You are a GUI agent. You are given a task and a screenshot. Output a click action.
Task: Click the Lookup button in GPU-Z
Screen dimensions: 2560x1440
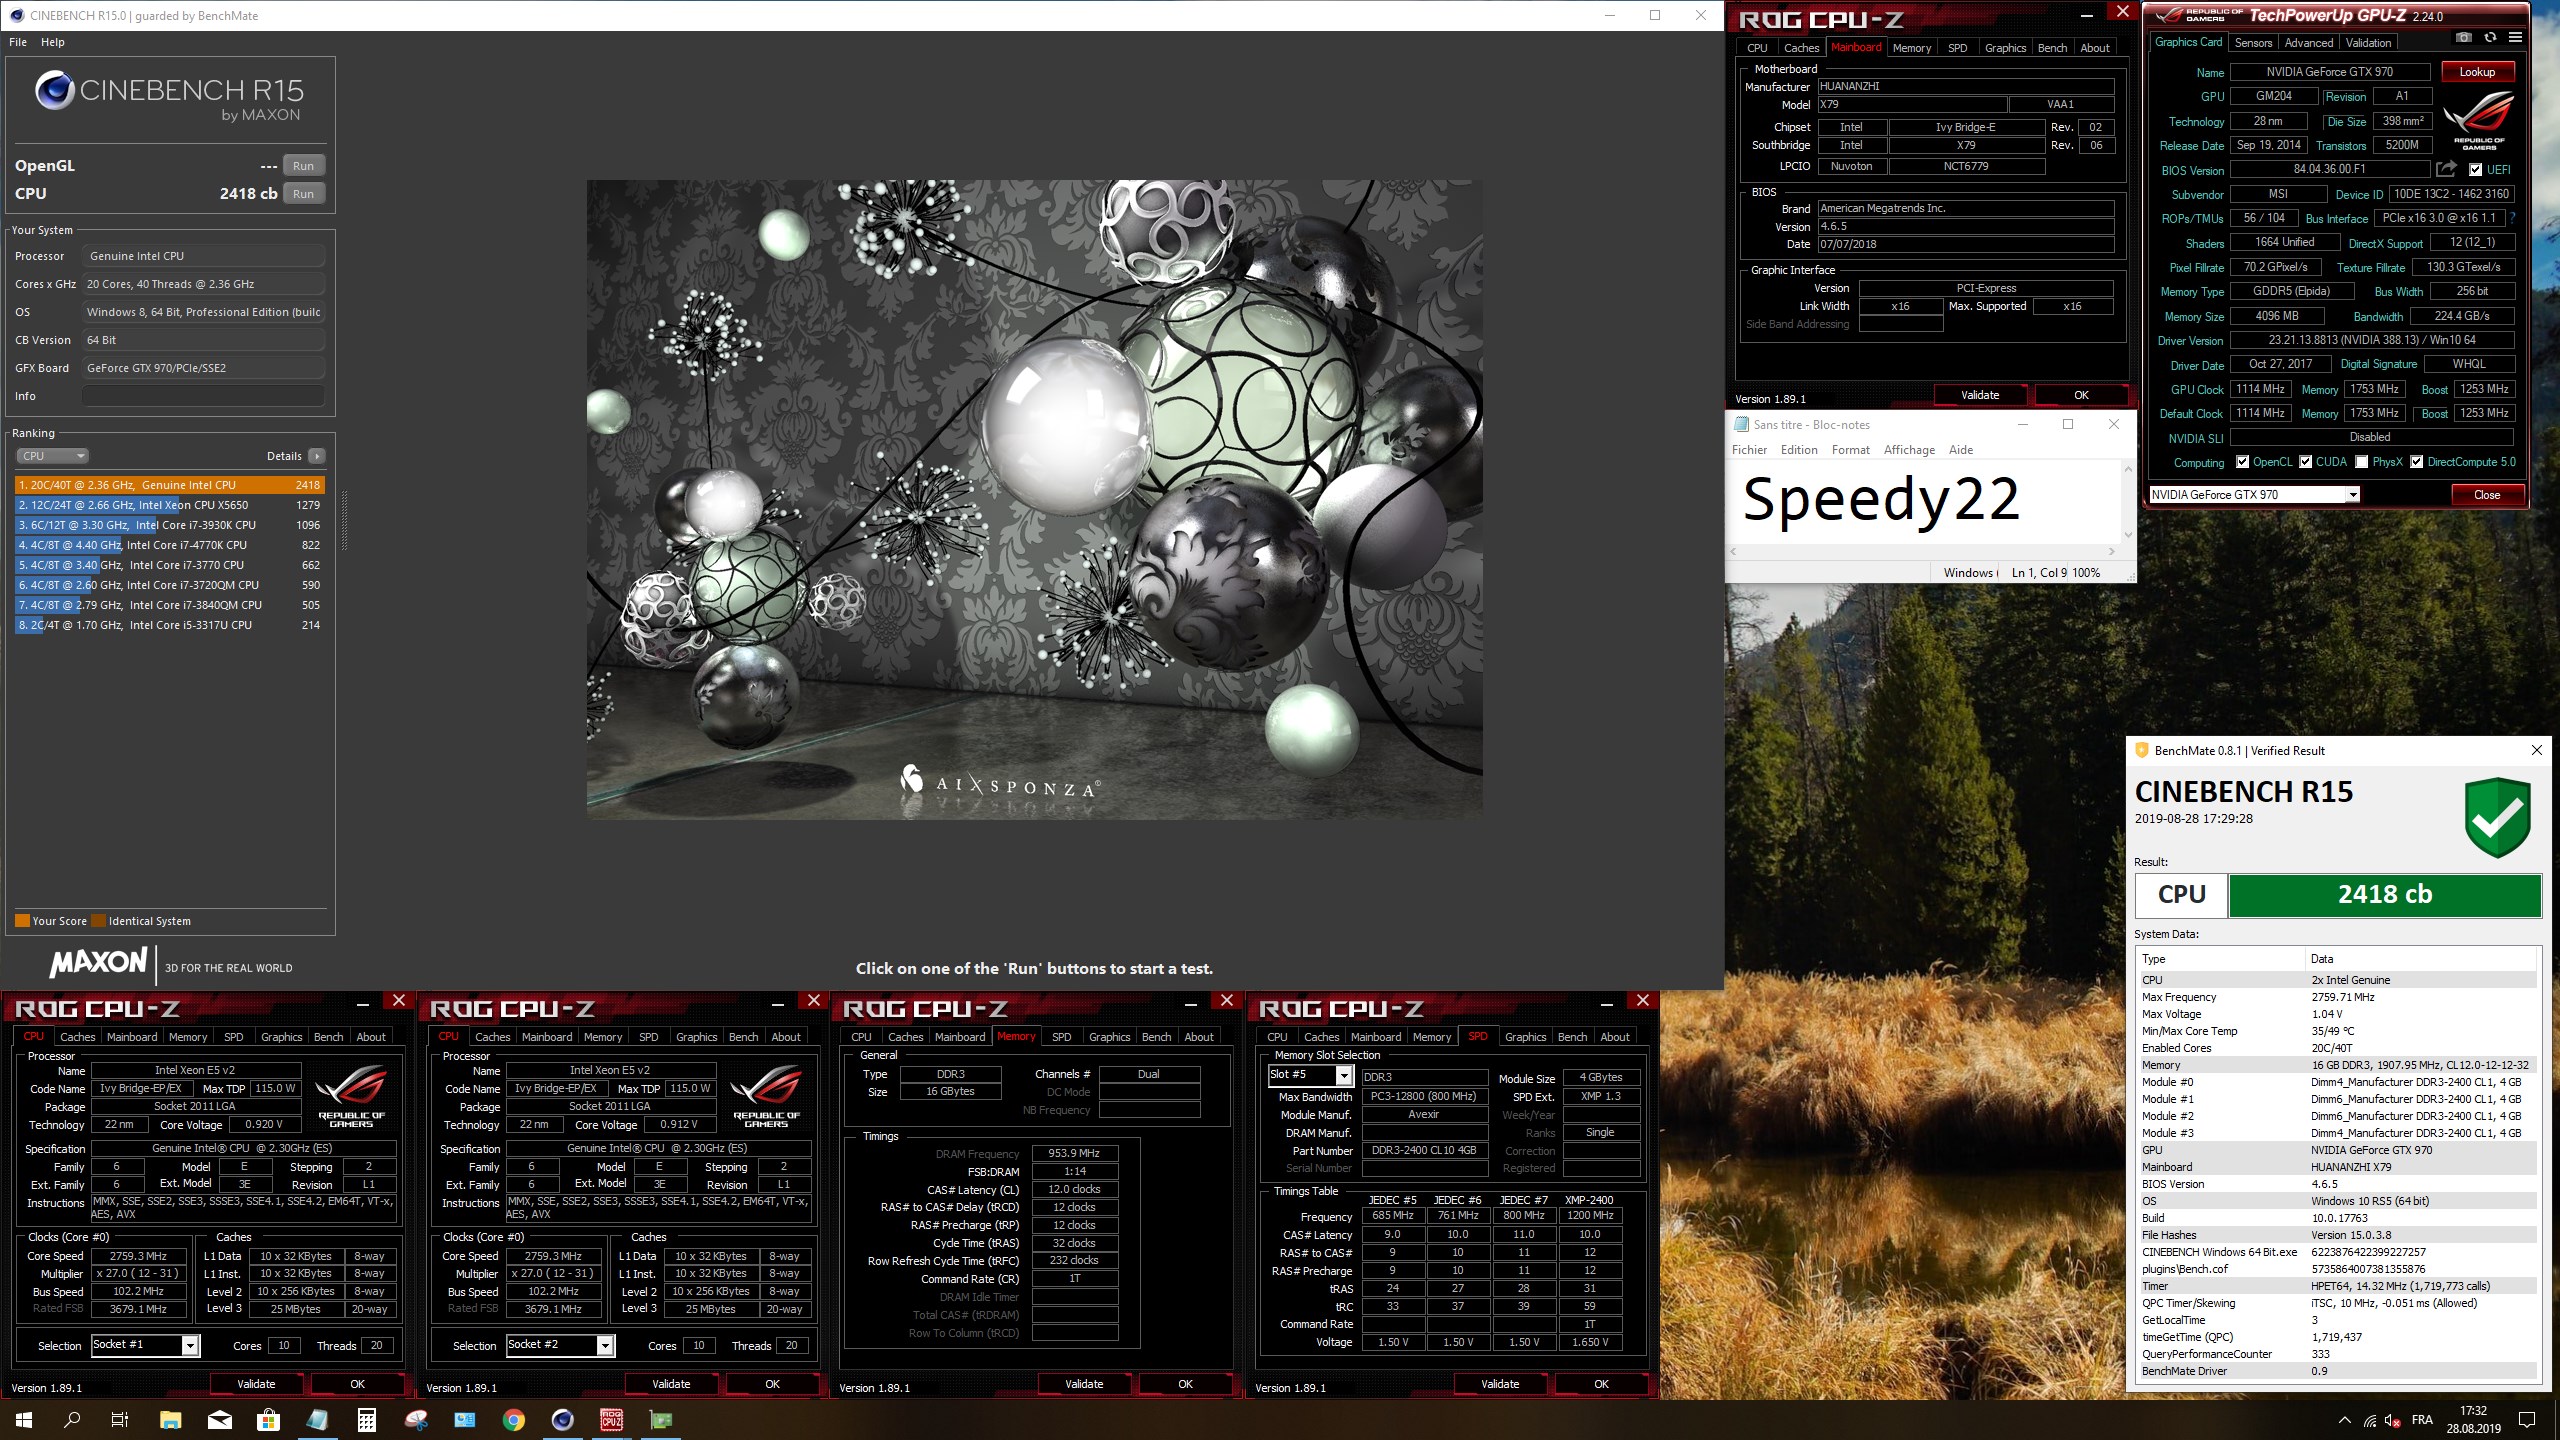pos(2477,72)
